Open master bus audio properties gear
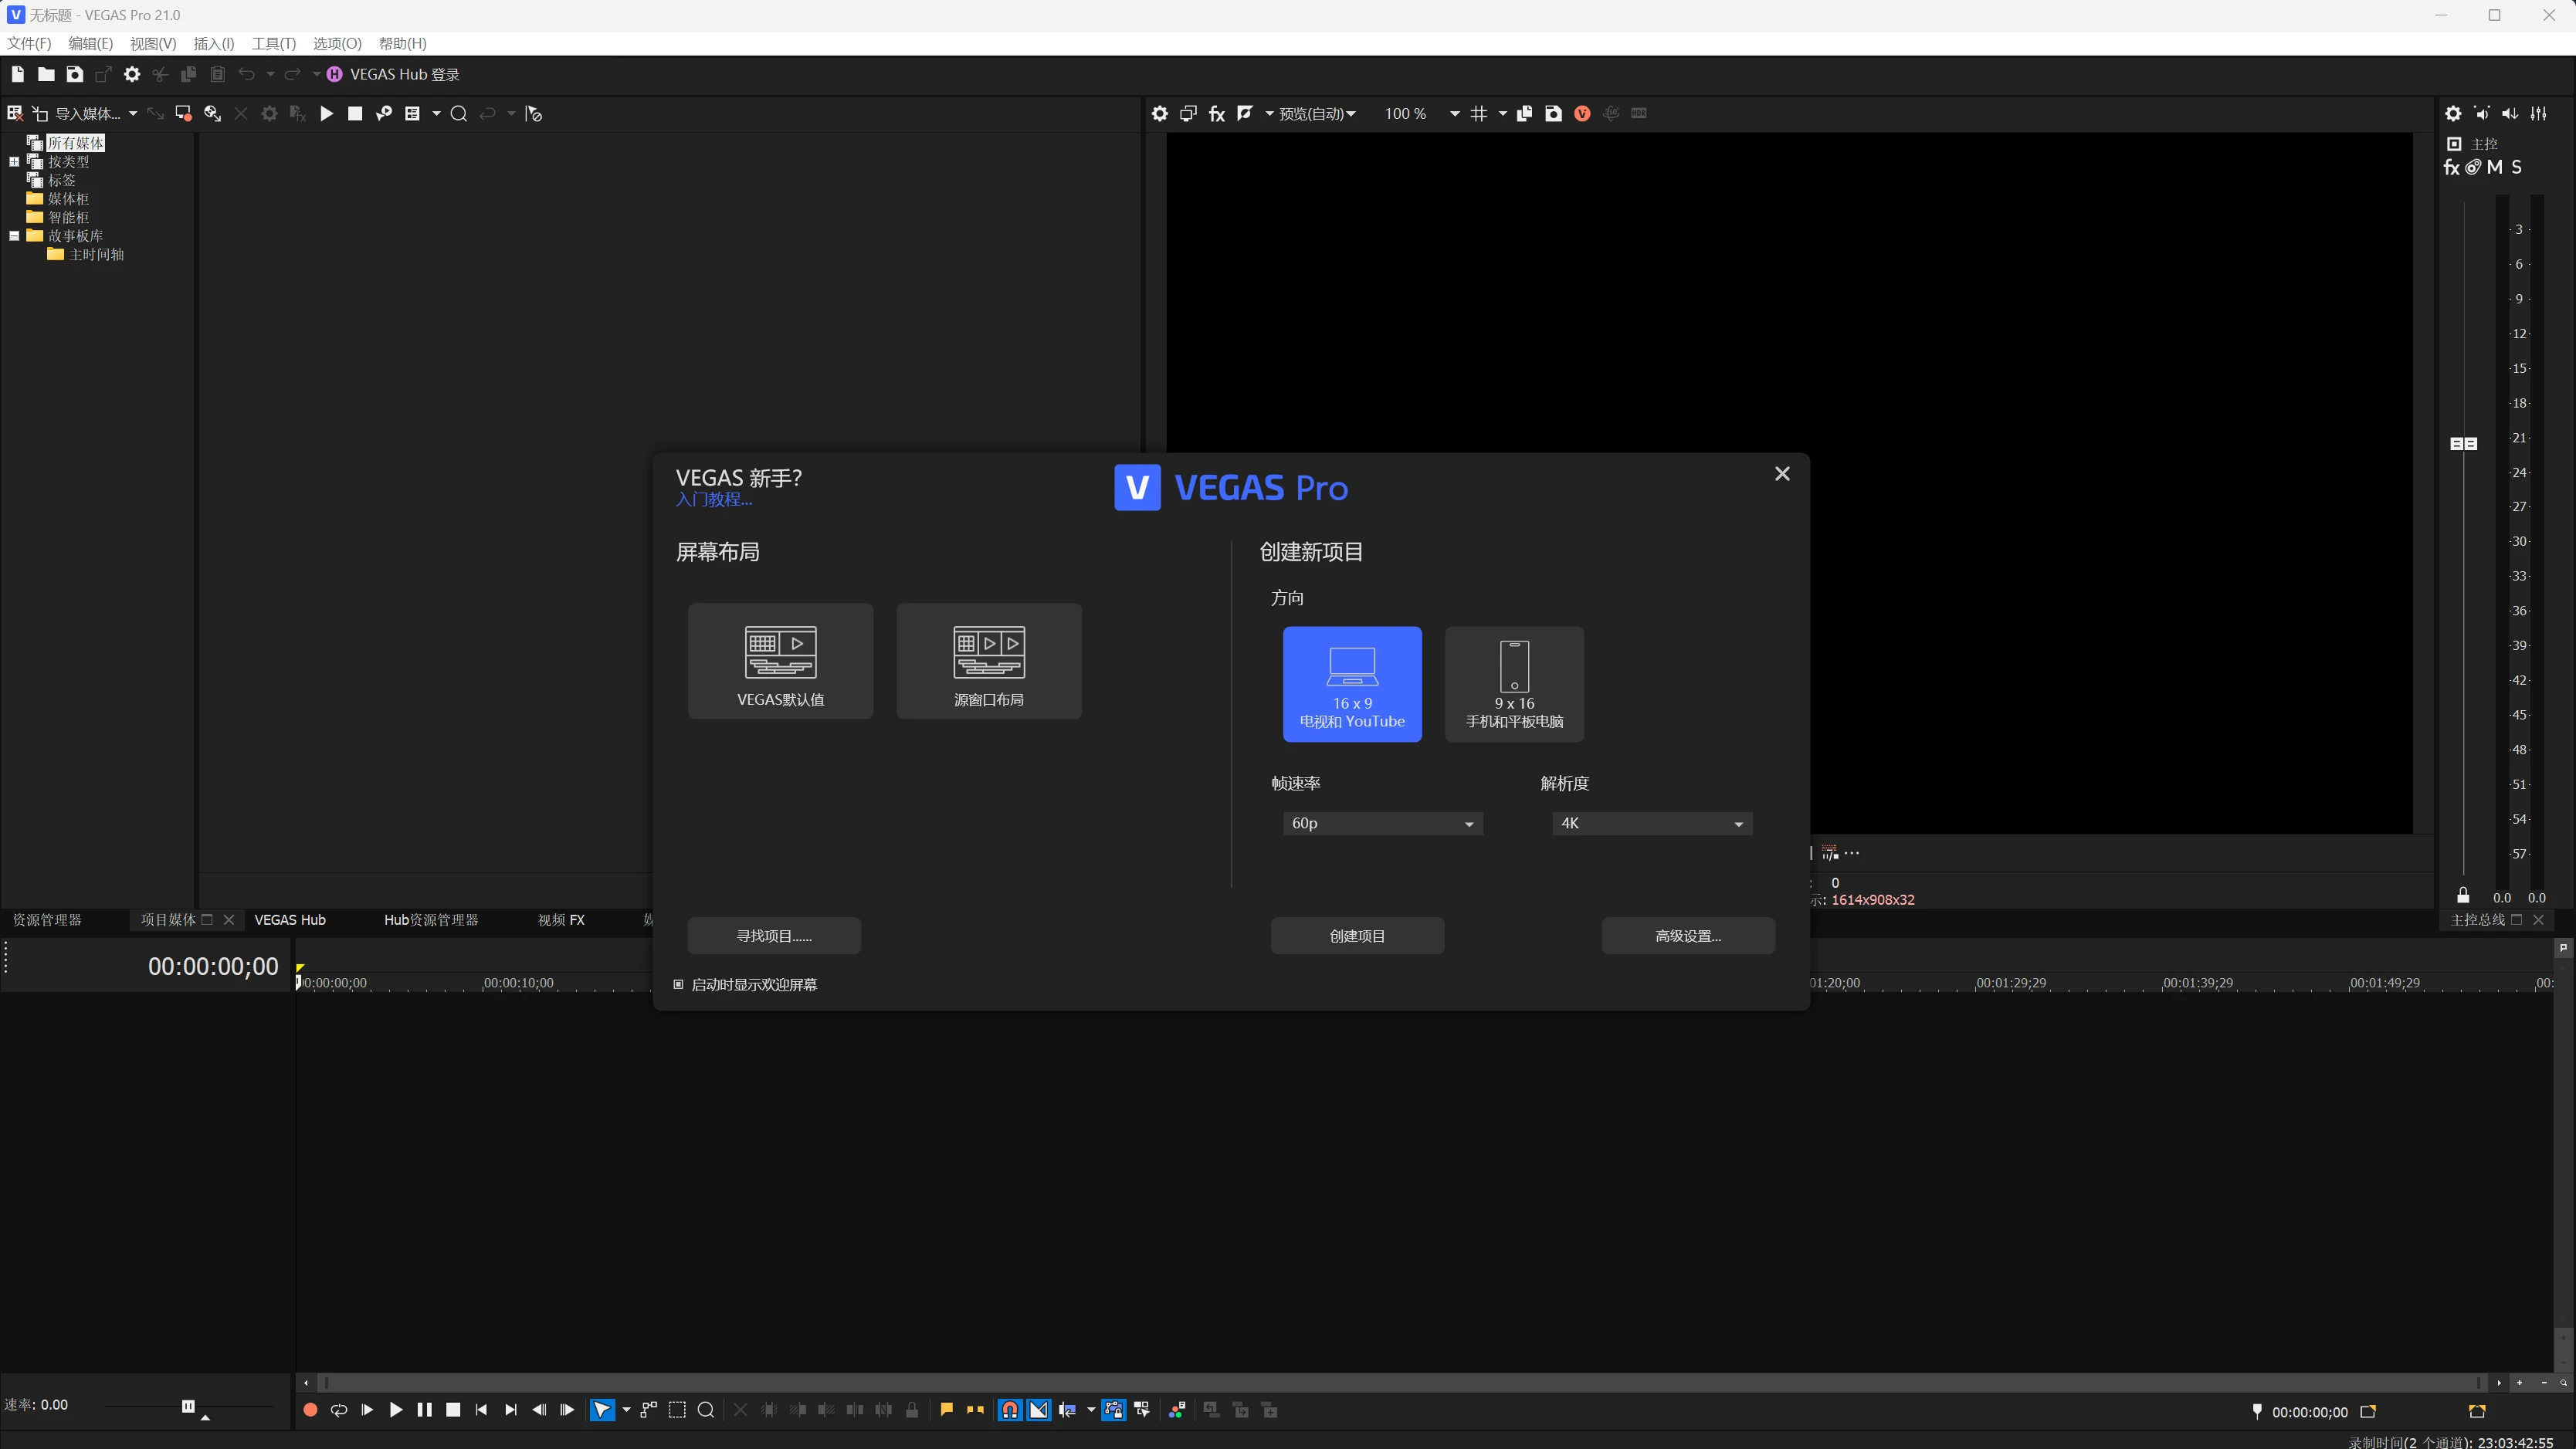Viewport: 2576px width, 1449px height. click(x=2453, y=114)
